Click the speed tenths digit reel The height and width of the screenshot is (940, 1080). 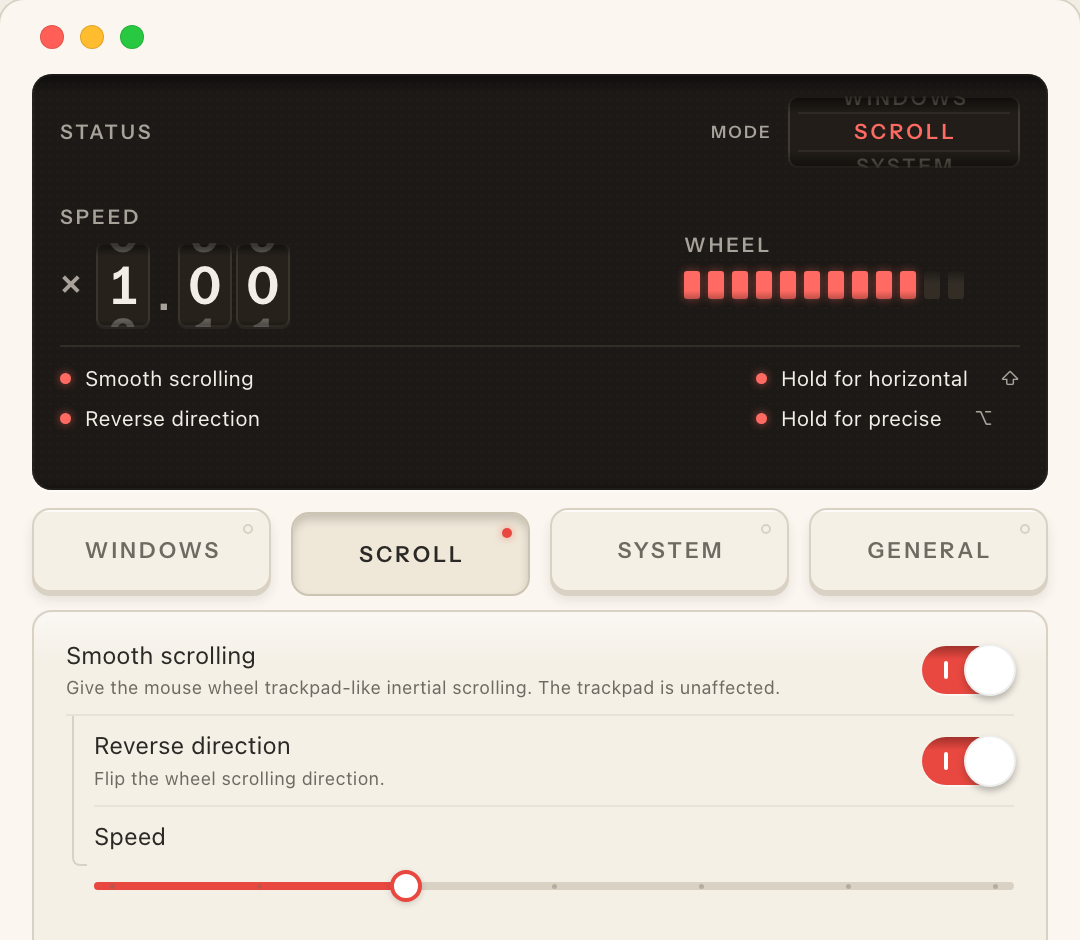coord(205,285)
